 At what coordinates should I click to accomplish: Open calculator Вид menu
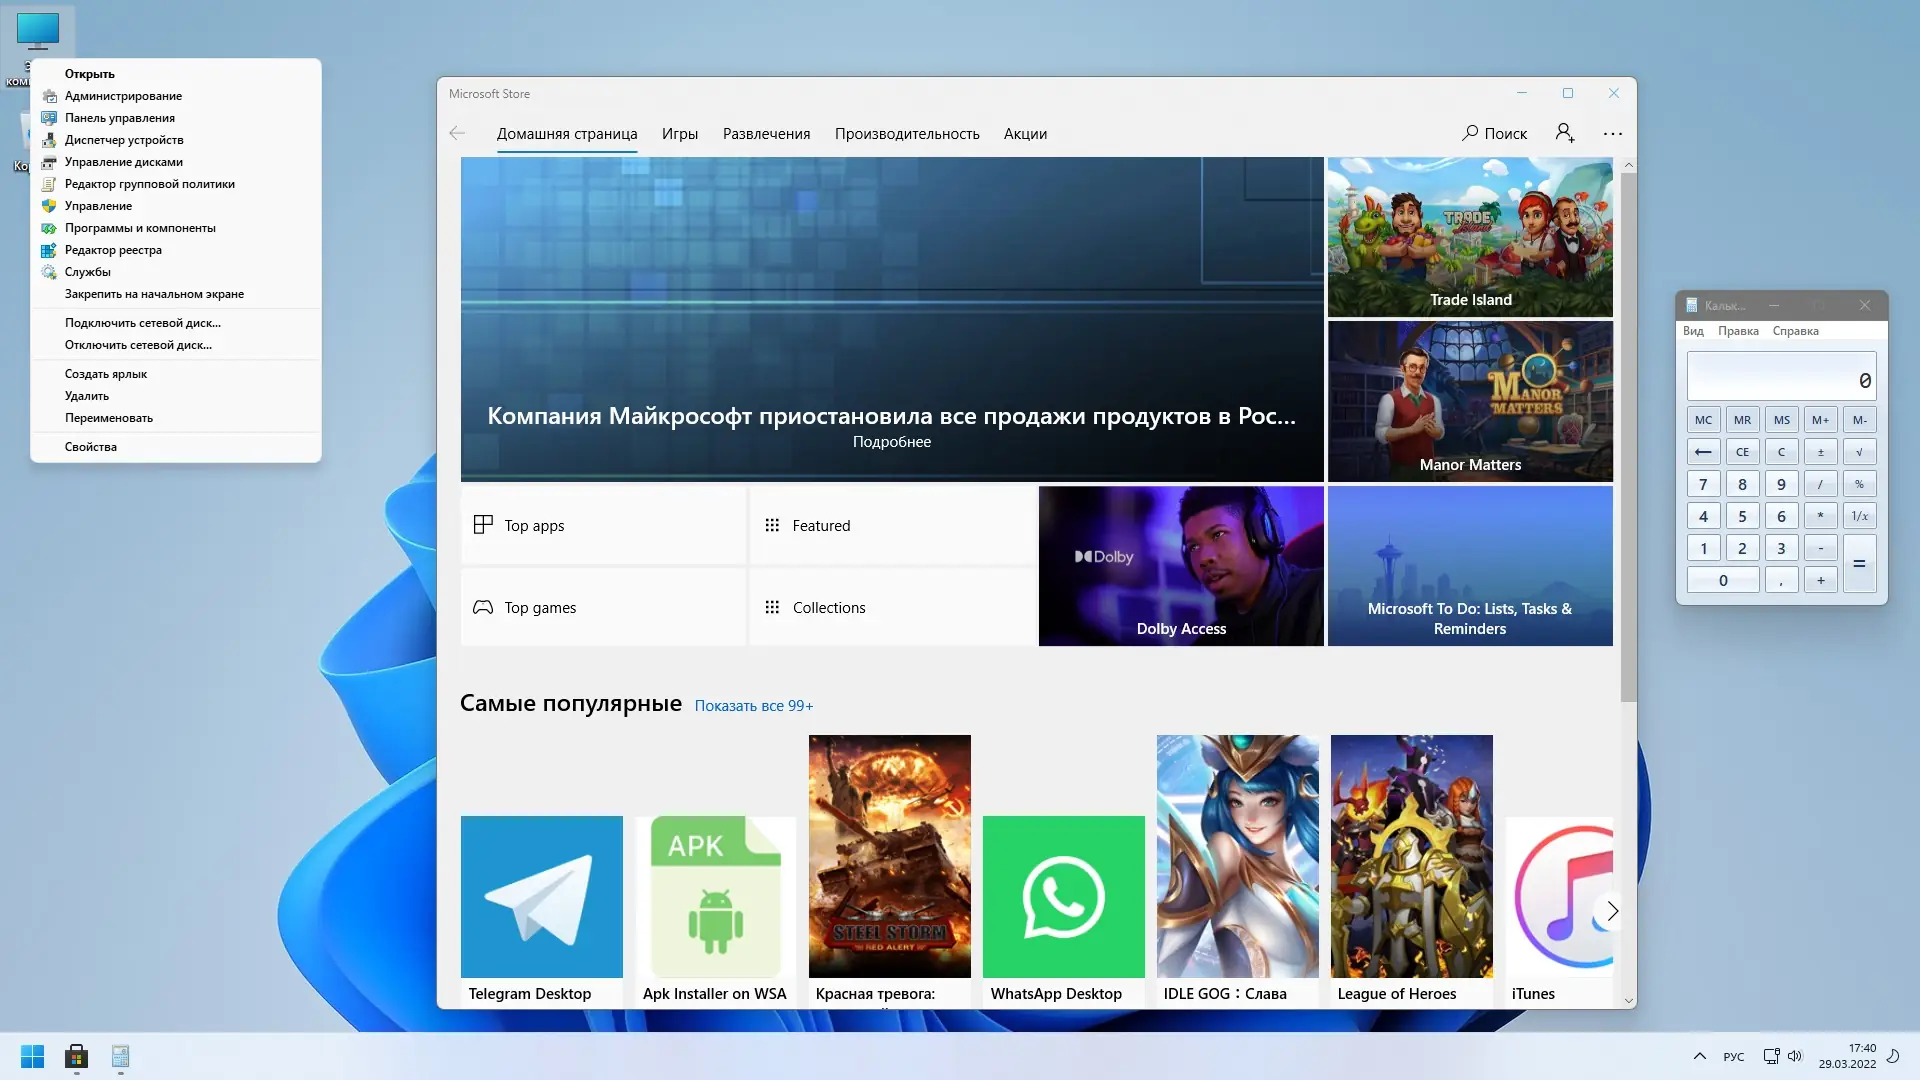(x=1692, y=331)
